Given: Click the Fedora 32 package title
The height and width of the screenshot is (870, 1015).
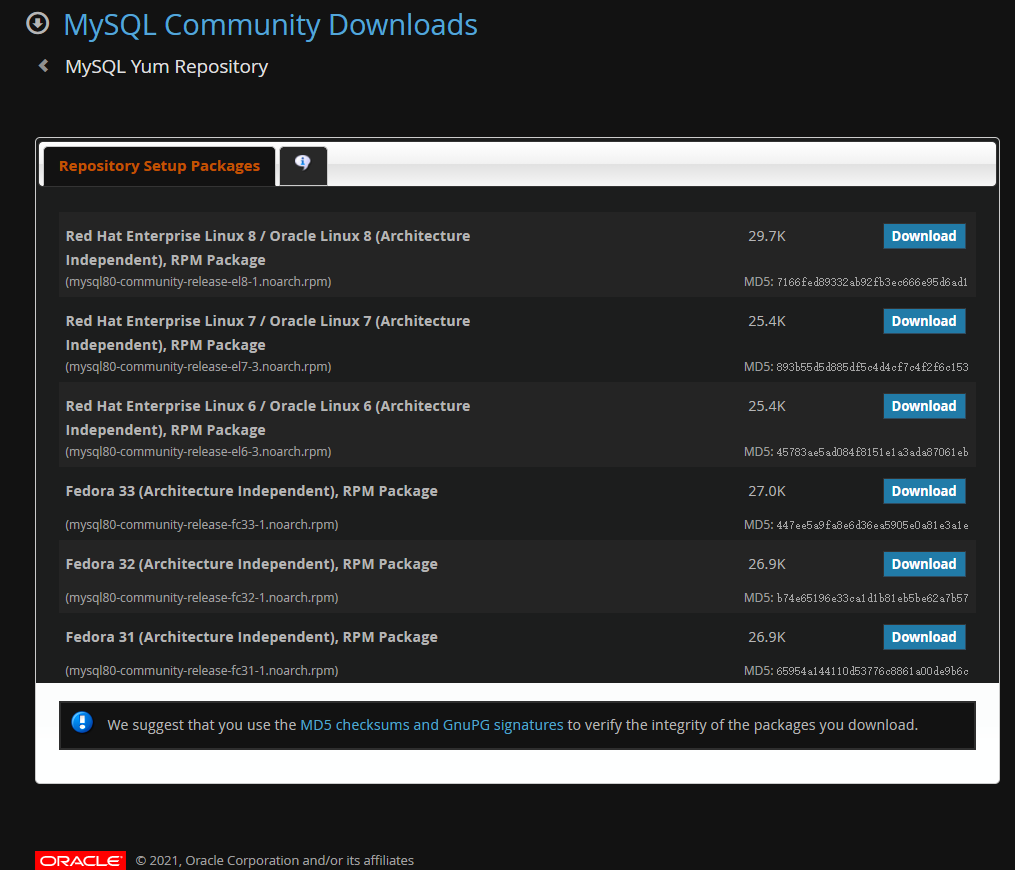Looking at the screenshot, I should (251, 564).
